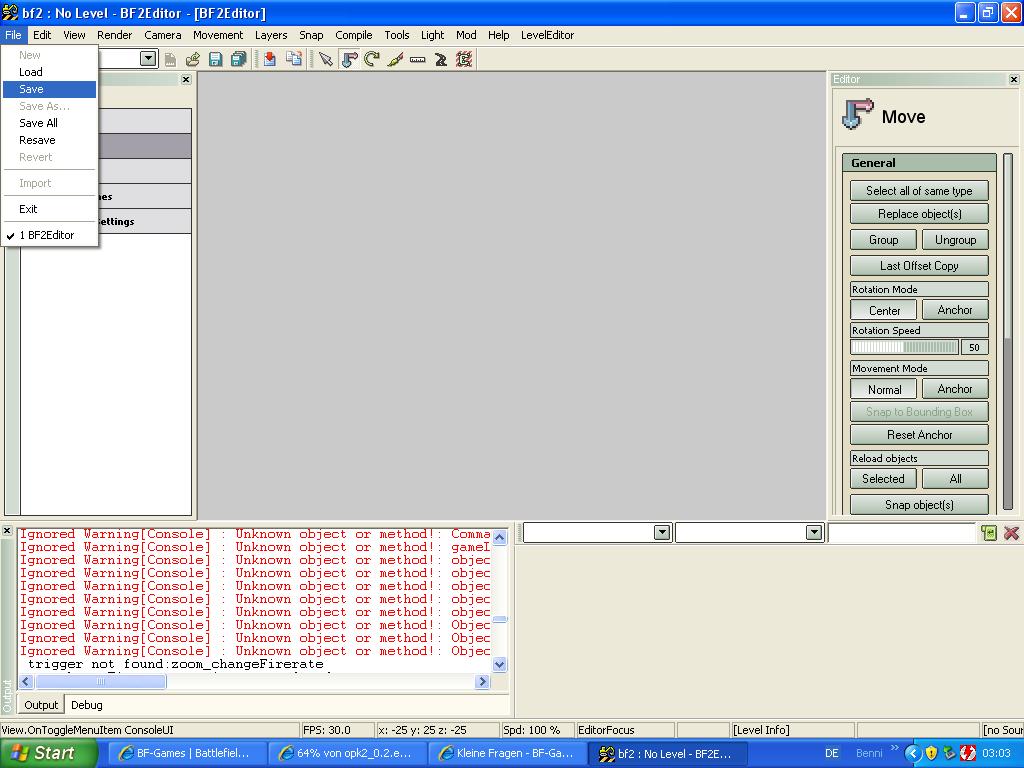1024x768 pixels.
Task: Click Select all of same type button
Action: coord(919,191)
